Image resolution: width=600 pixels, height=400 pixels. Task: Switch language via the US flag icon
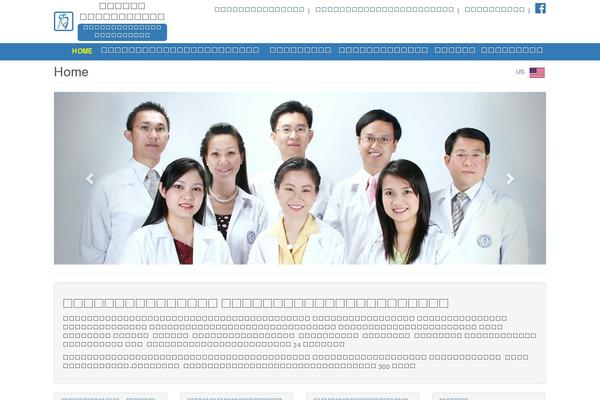pos(537,72)
